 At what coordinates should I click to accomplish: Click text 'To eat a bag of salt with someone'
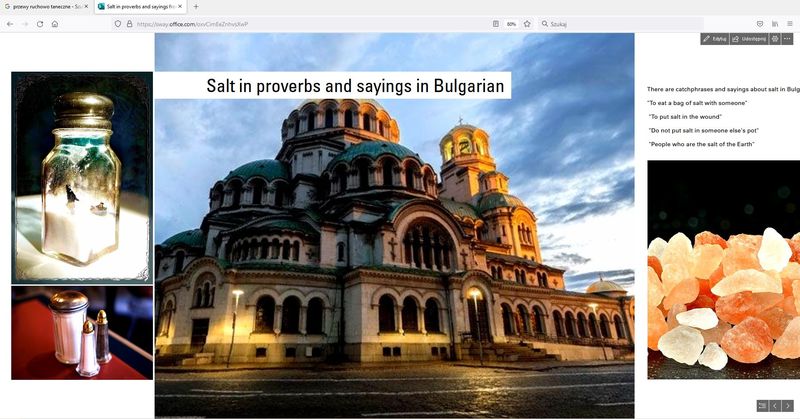[697, 103]
